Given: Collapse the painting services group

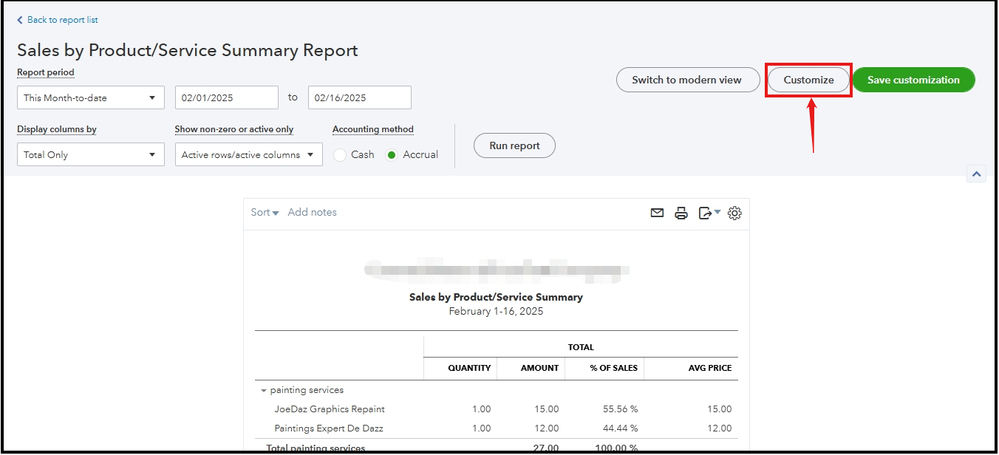Looking at the screenshot, I should pos(264,390).
